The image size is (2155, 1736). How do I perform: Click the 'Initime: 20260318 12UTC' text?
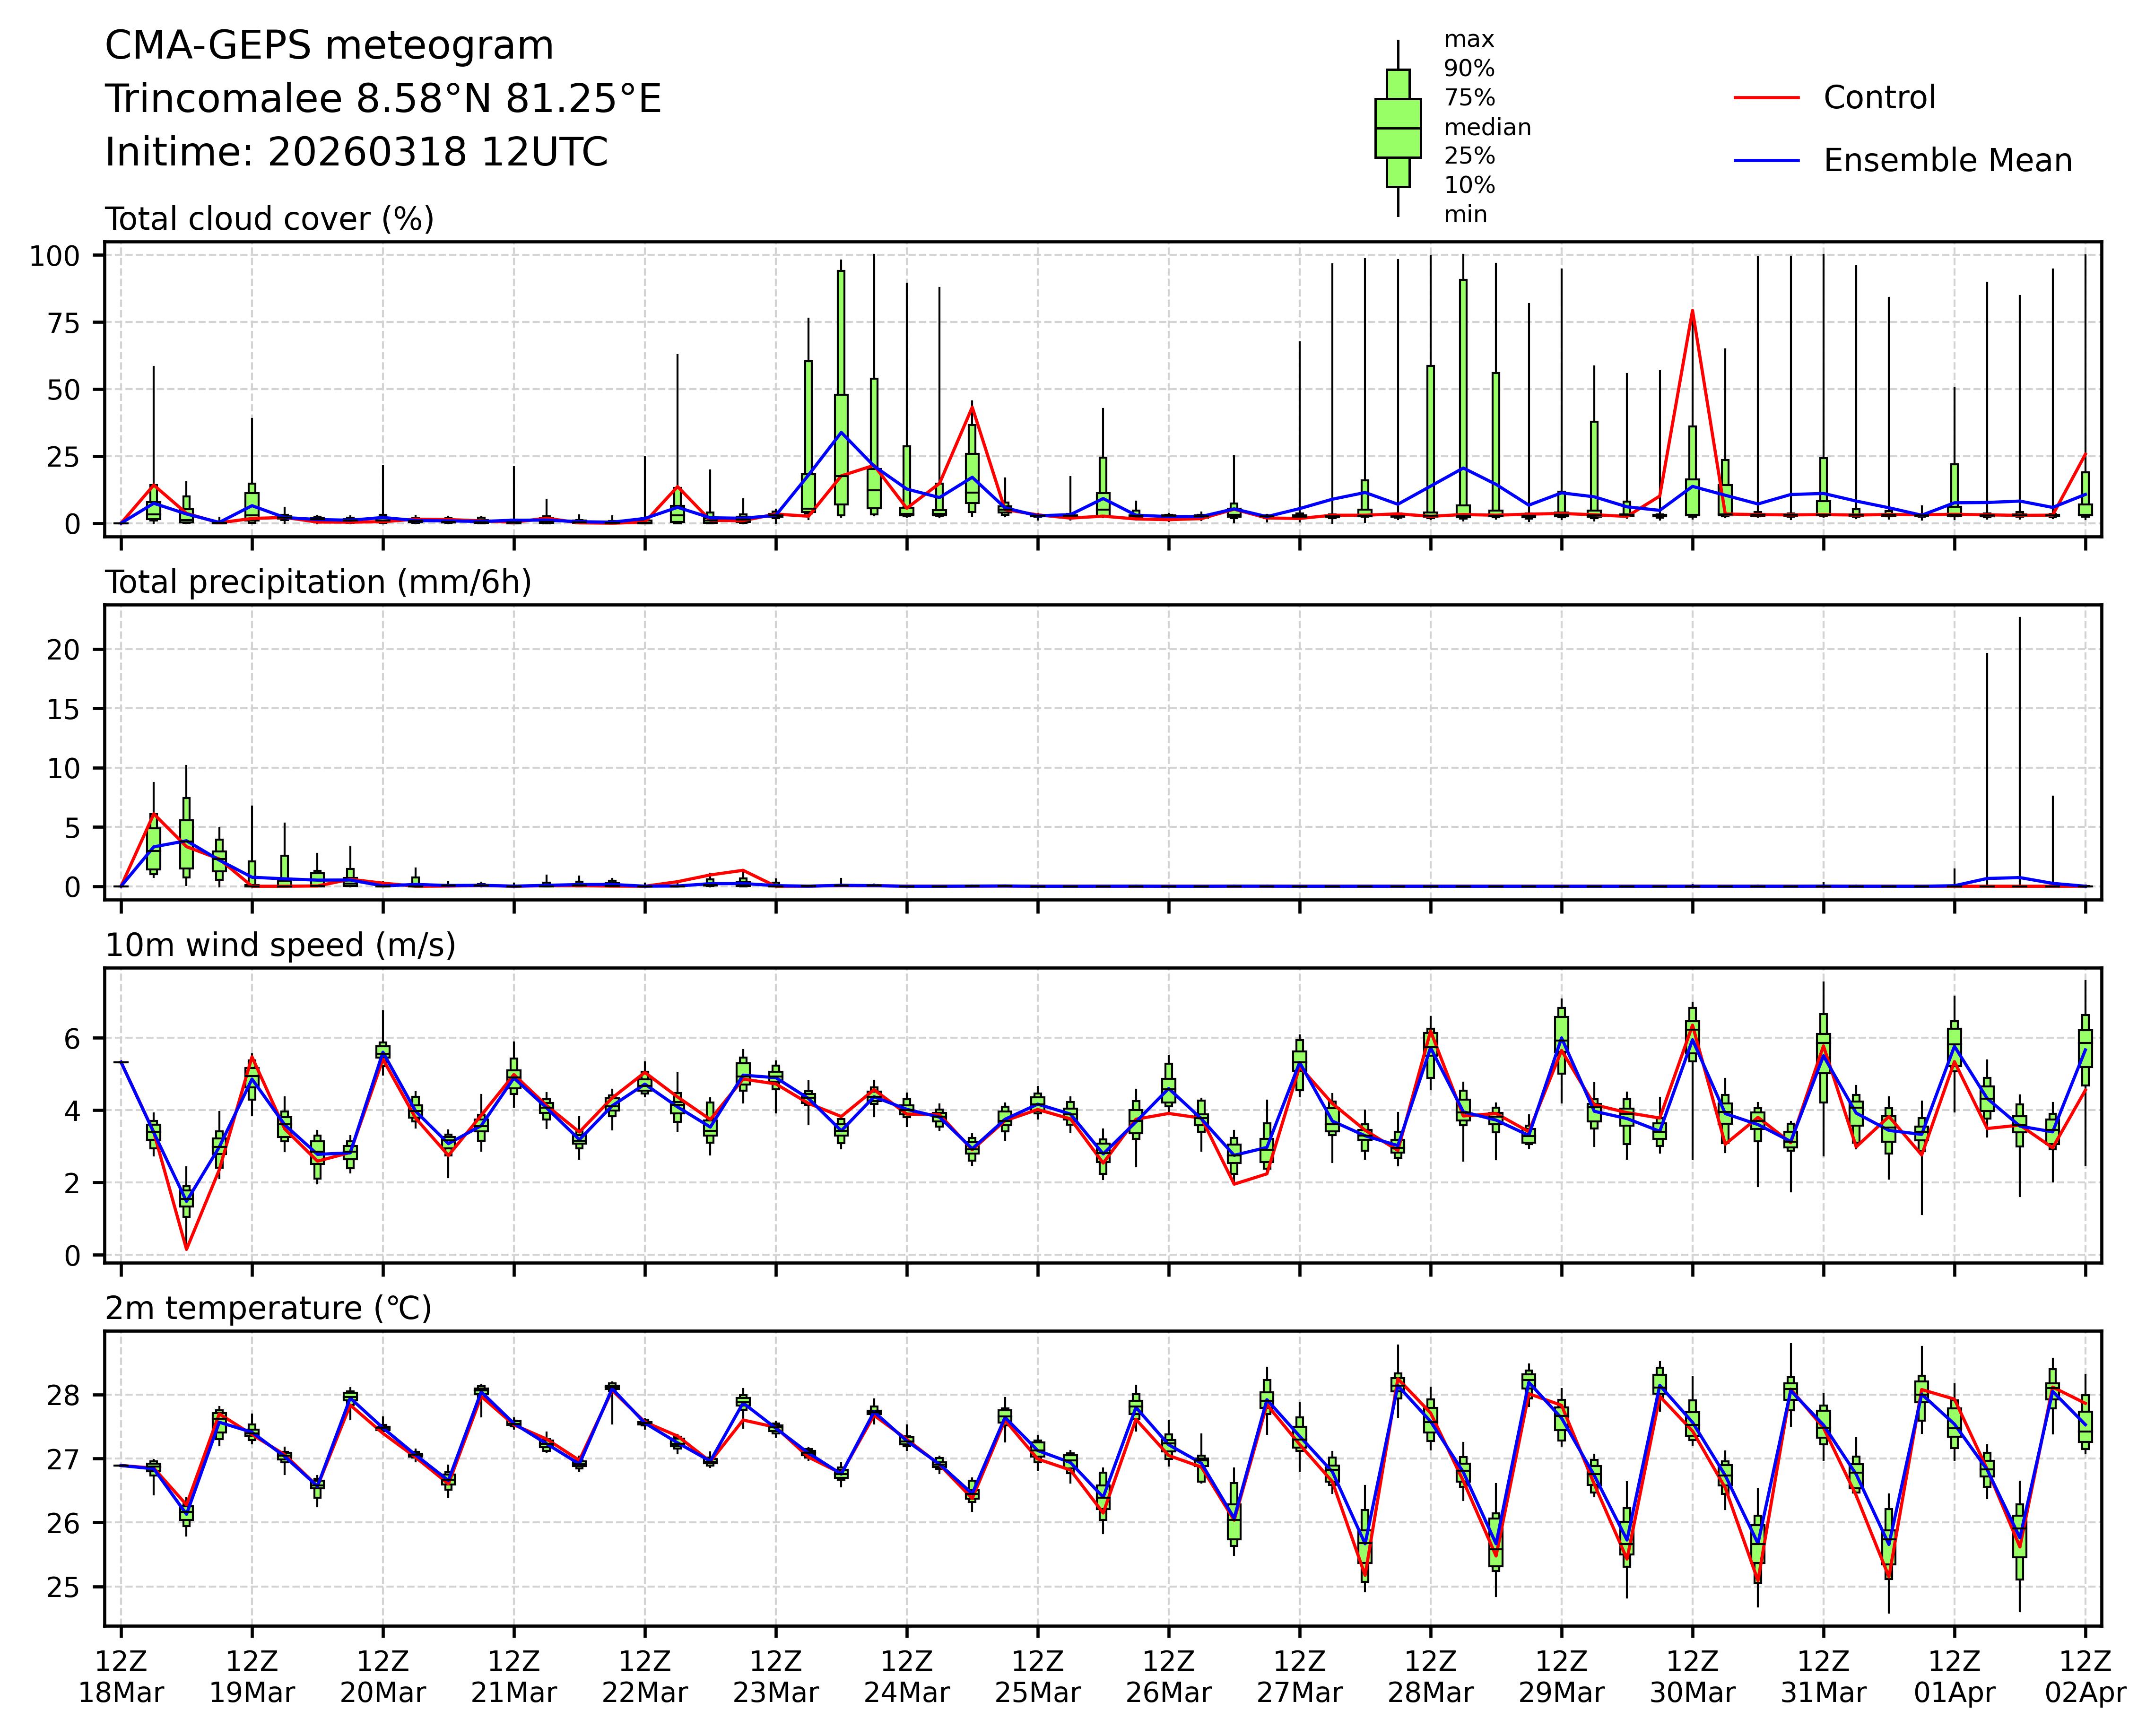tap(356, 153)
